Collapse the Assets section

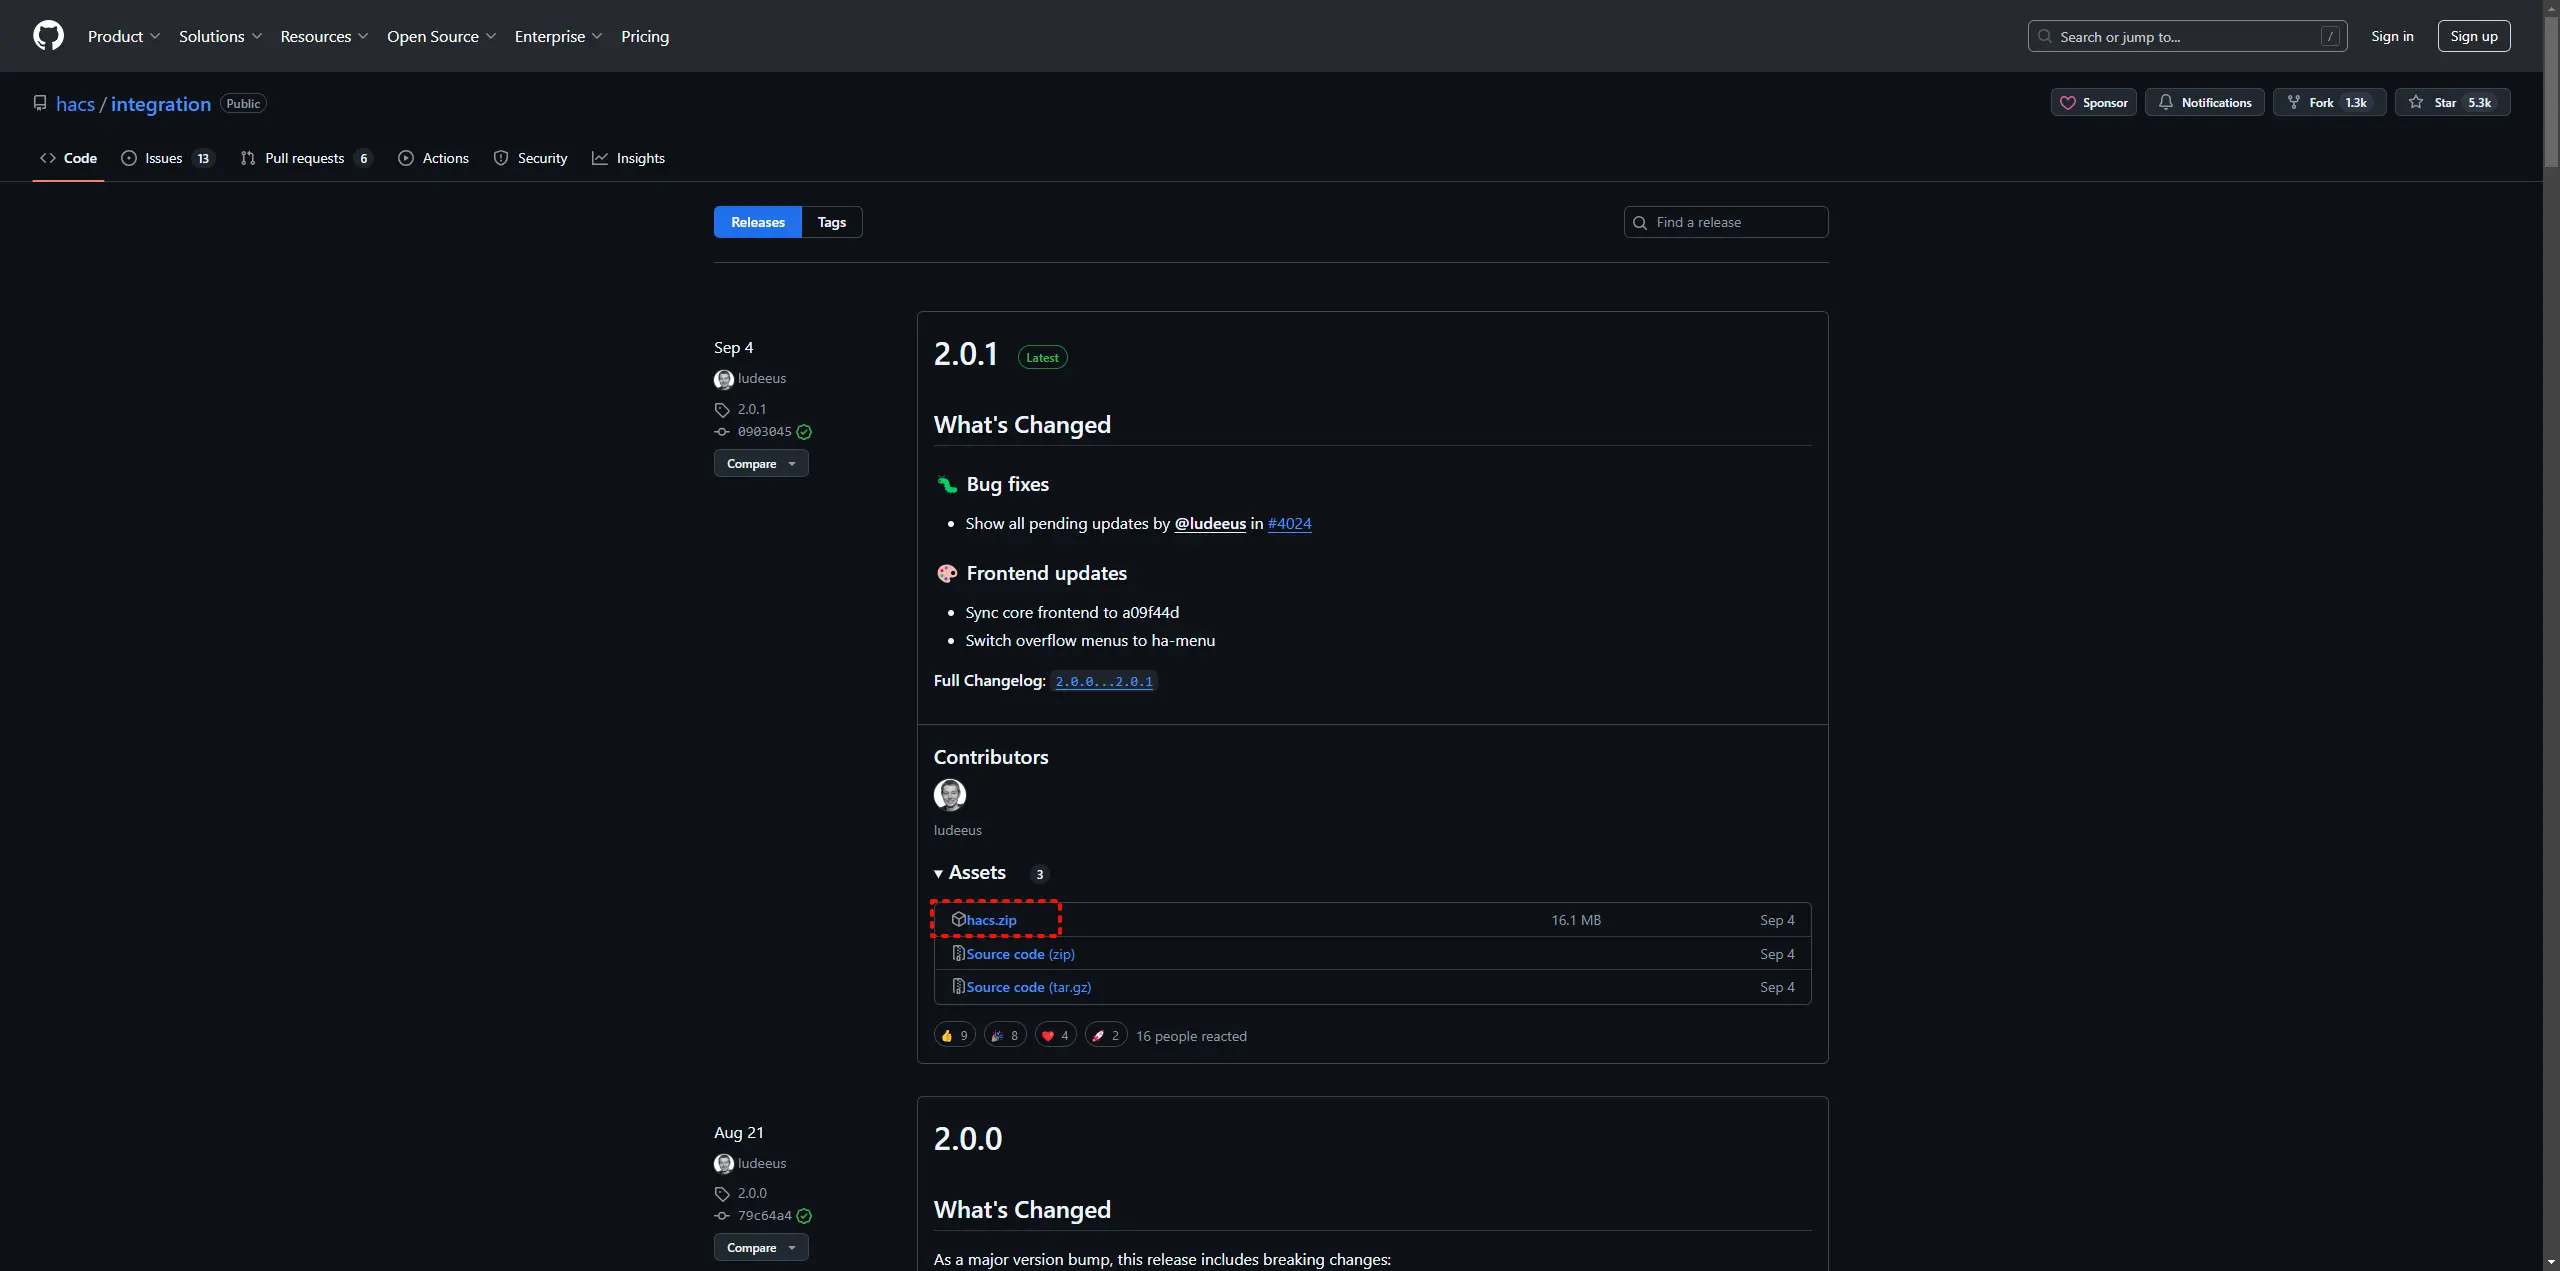tap(970, 873)
